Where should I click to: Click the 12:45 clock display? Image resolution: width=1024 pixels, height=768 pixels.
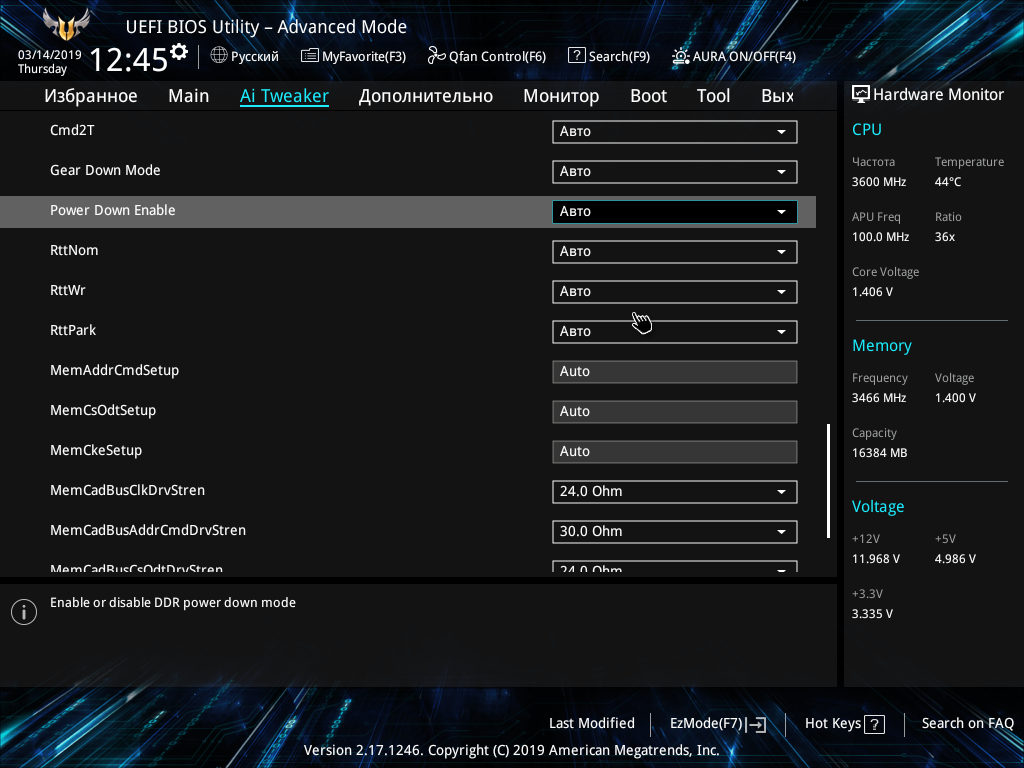(129, 60)
